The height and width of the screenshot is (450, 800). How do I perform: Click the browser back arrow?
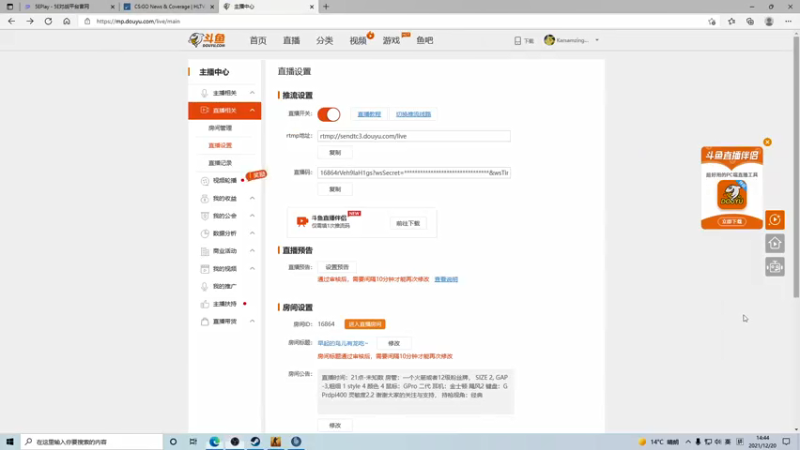coord(11,21)
